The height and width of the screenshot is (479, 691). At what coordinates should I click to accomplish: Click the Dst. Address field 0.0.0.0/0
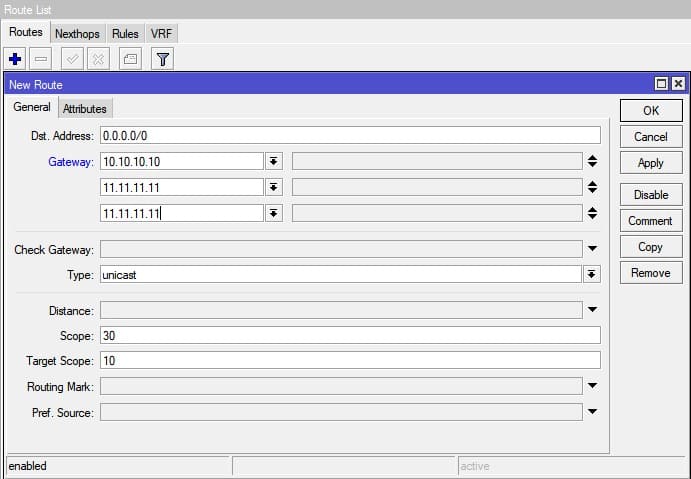pyautogui.click(x=350, y=135)
